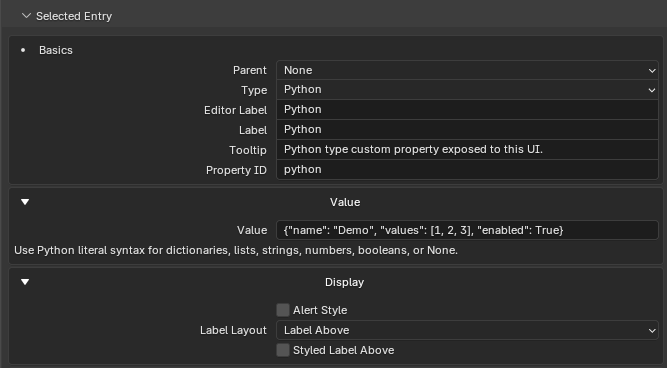Viewport: 667px width, 368px height.
Task: Click the Type field label
Action: pyautogui.click(x=254, y=90)
